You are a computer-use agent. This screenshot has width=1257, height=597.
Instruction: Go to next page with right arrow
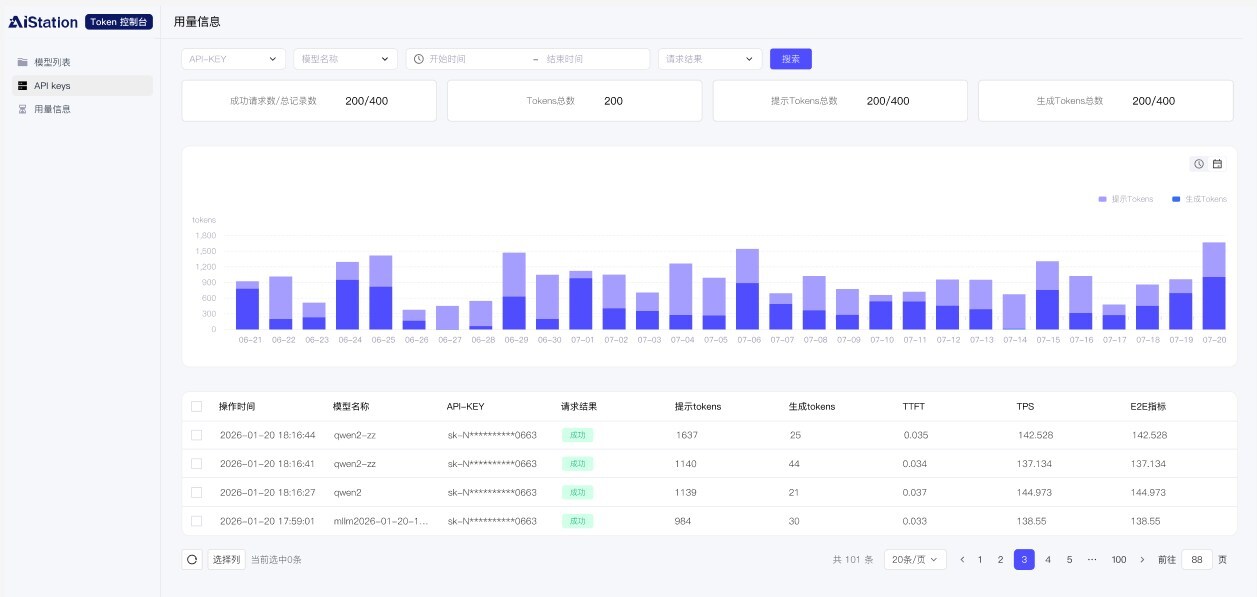[x=1142, y=560]
